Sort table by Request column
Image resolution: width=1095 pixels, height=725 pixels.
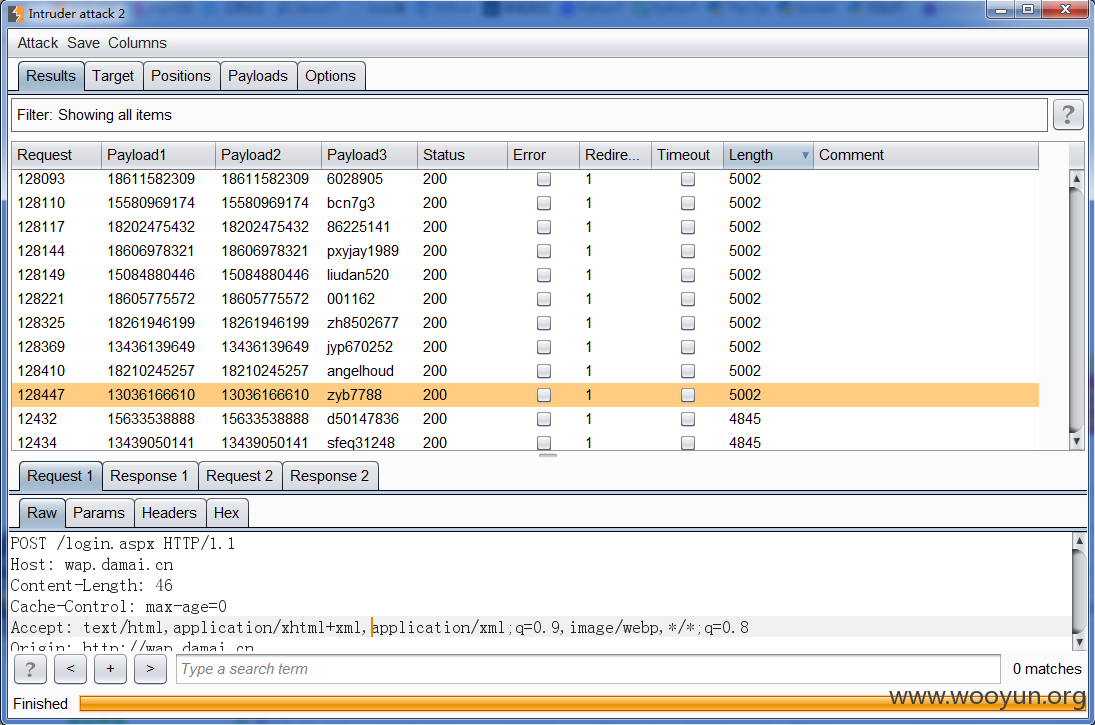tap(57, 155)
